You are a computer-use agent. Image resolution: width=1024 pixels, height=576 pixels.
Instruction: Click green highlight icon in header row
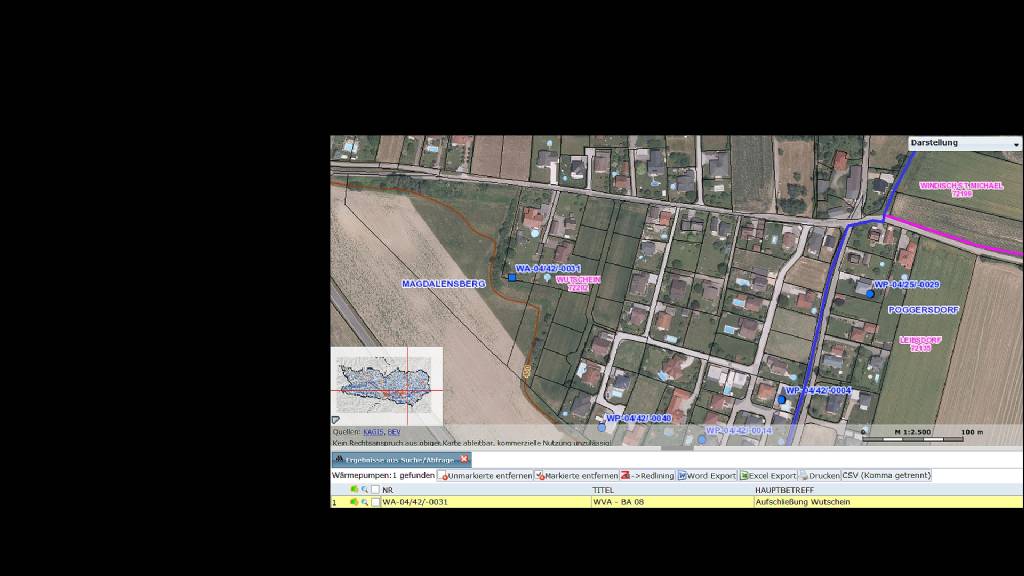click(x=354, y=489)
